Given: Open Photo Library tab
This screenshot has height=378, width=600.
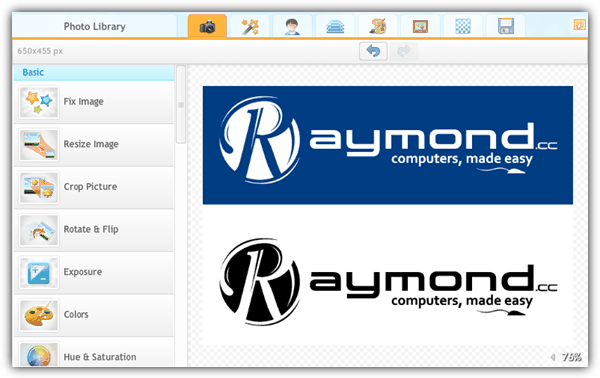Looking at the screenshot, I should click(95, 26).
